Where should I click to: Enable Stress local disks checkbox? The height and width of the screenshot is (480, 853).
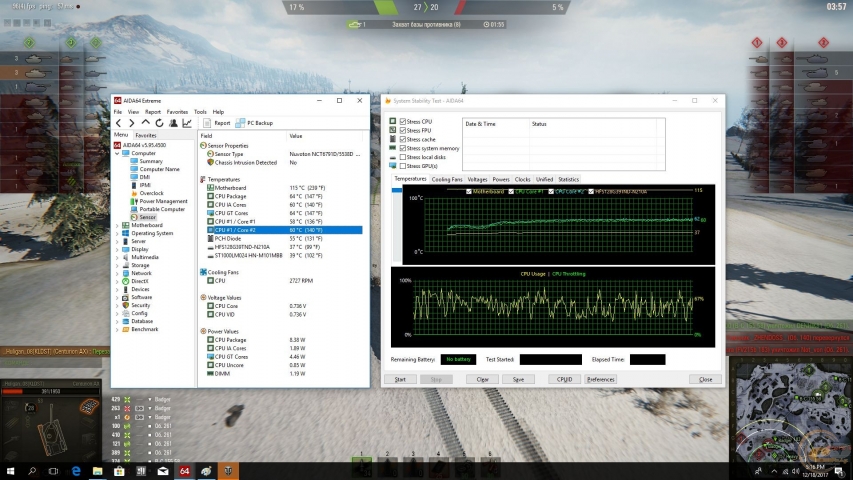tap(403, 157)
